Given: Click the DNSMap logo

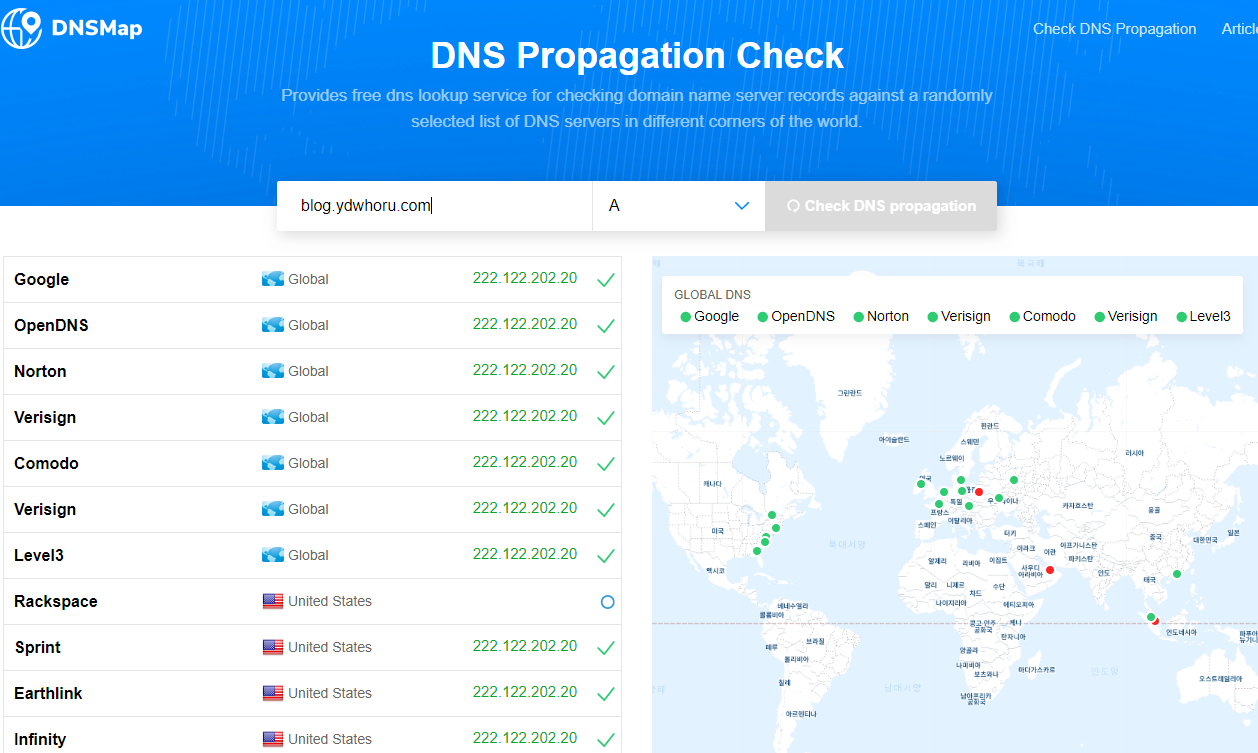Looking at the screenshot, I should (71, 28).
